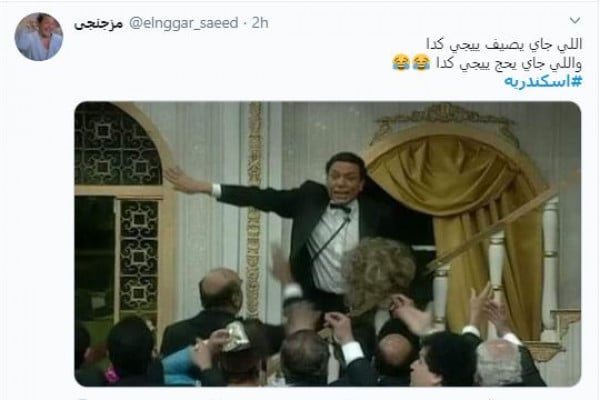Open the tweet via the 2h timestamp
600x400 pixels.
(x=260, y=23)
